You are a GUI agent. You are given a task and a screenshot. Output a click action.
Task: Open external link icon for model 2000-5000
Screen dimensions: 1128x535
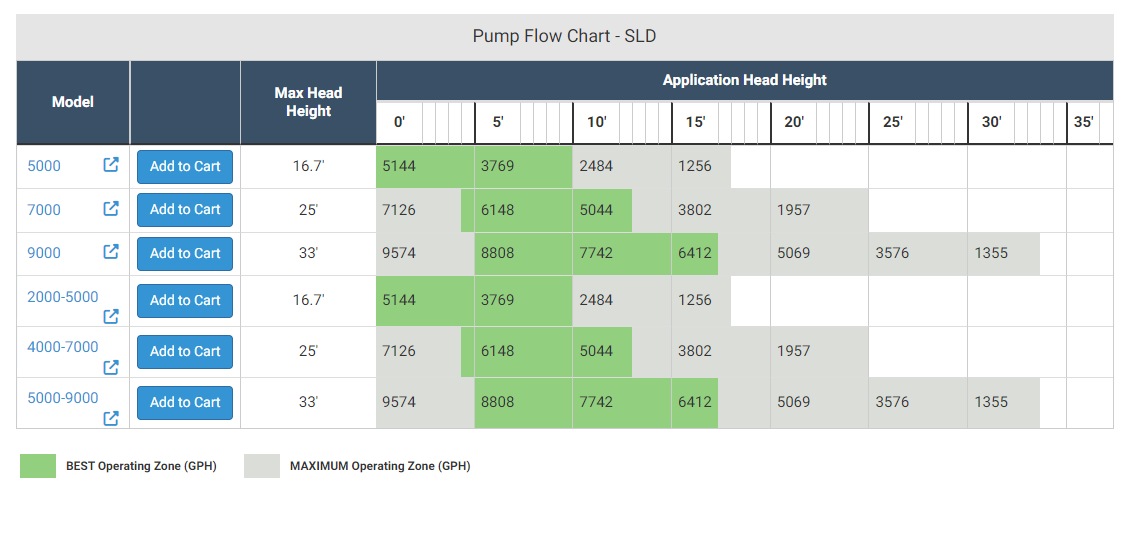click(111, 316)
